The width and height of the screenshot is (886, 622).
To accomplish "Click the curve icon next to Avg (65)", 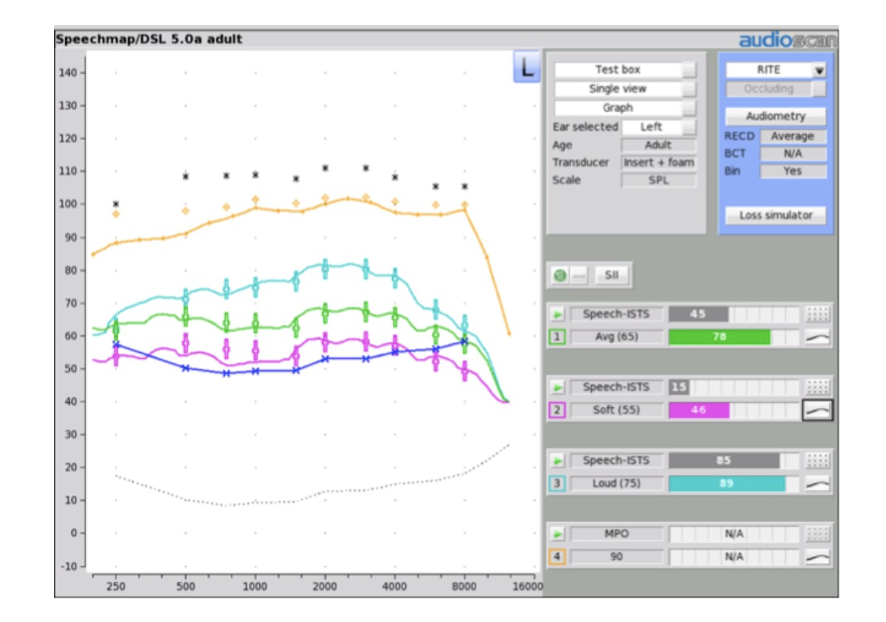I will pyautogui.click(x=817, y=337).
